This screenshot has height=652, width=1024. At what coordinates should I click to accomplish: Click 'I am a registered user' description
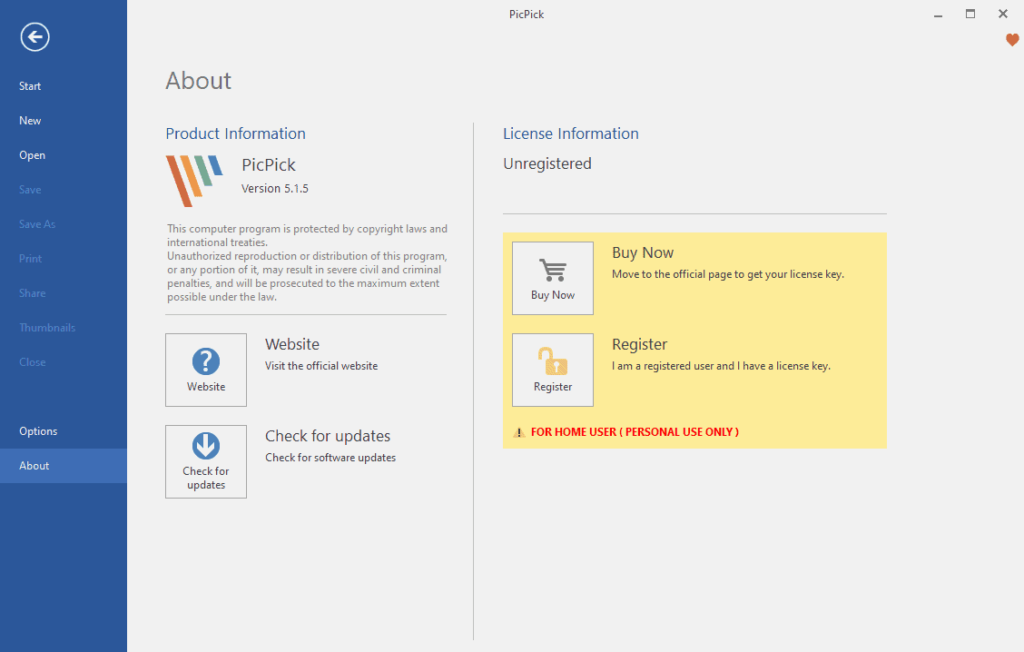(721, 366)
